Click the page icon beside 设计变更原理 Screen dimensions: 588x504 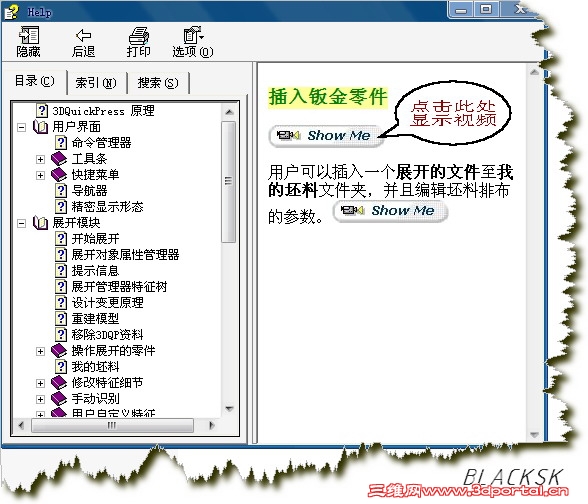tap(61, 303)
